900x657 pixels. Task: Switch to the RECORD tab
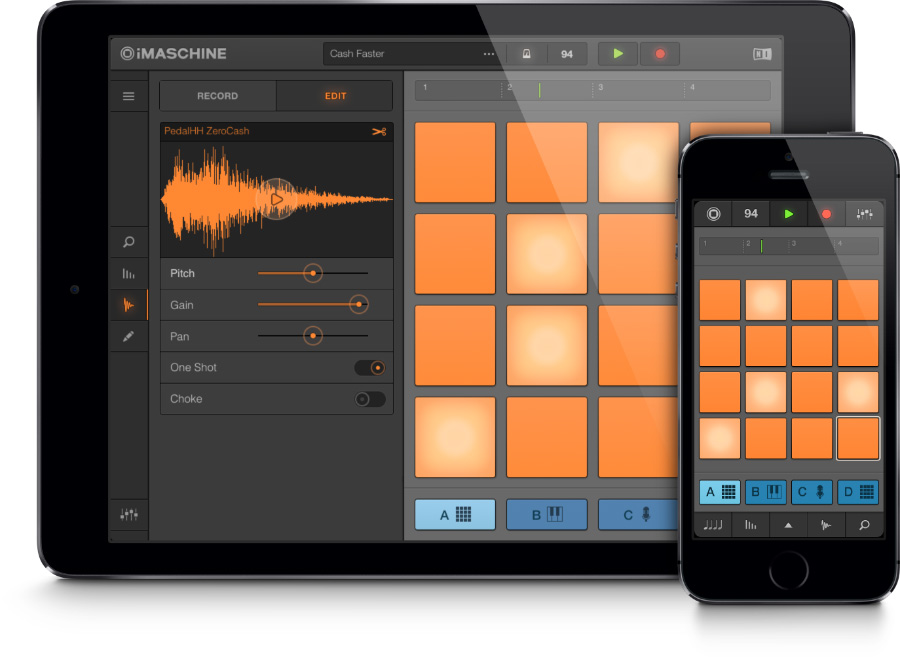(x=217, y=96)
